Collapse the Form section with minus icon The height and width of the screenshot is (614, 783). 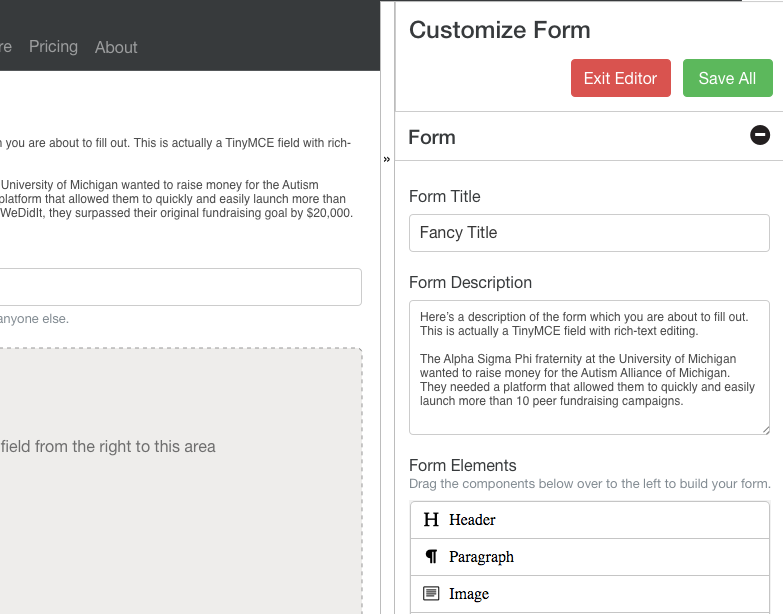[x=760, y=135]
